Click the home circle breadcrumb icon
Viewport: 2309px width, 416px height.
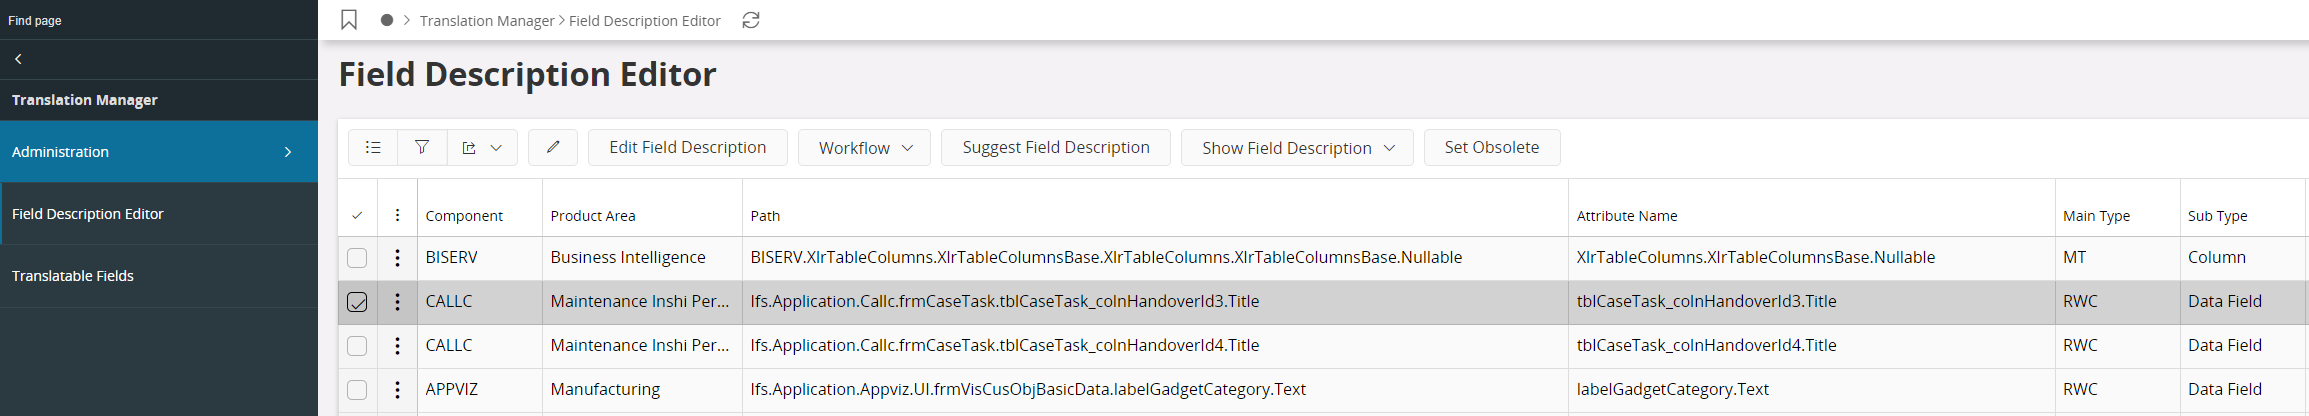387,20
